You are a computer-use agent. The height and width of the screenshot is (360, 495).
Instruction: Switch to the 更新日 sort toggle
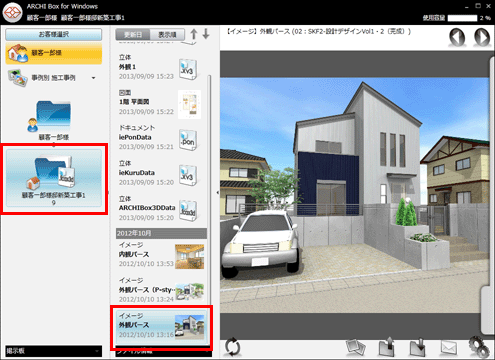coord(133,35)
